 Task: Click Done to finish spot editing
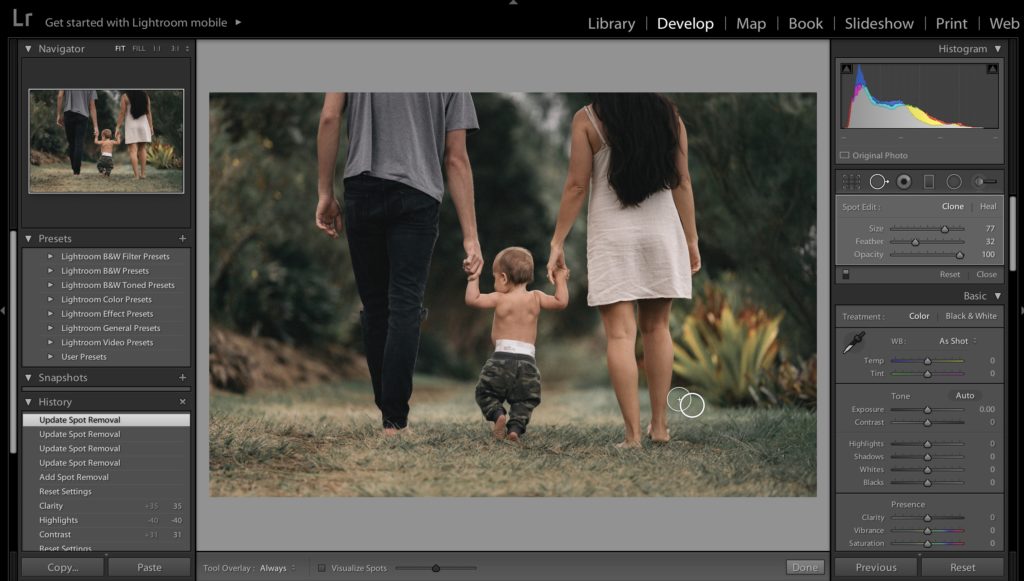tap(805, 567)
